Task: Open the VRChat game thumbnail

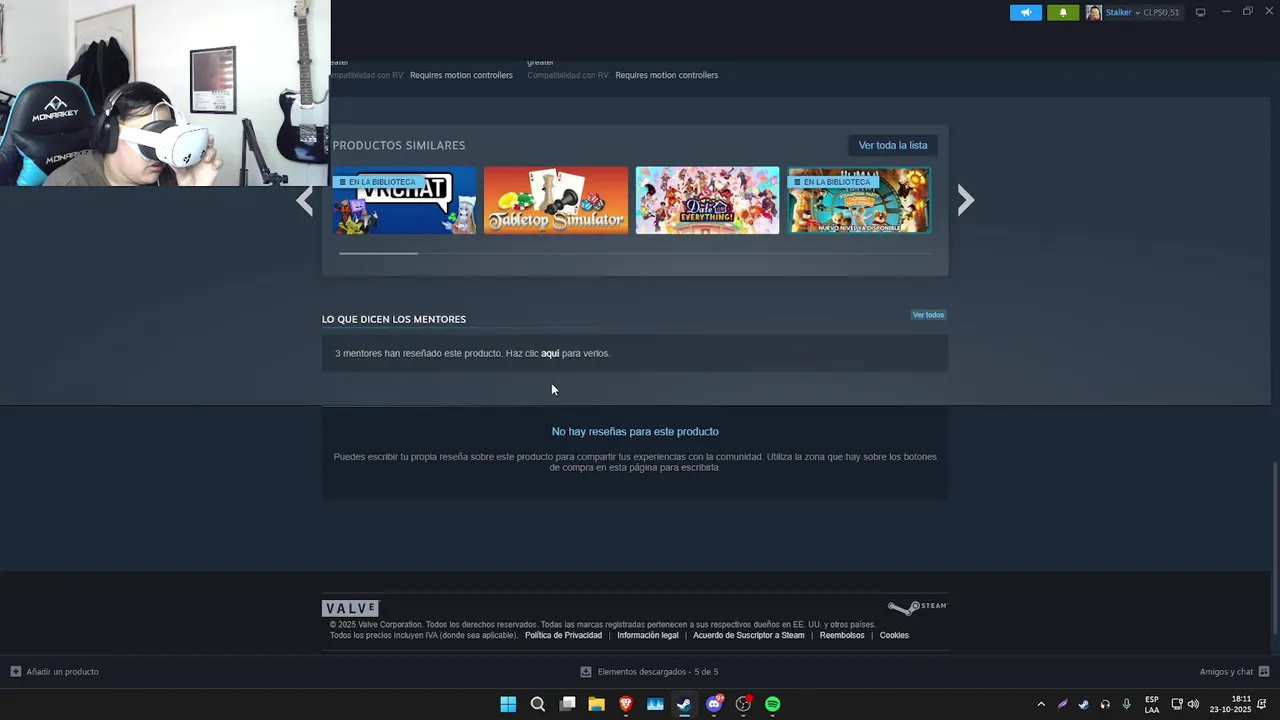Action: click(x=404, y=200)
